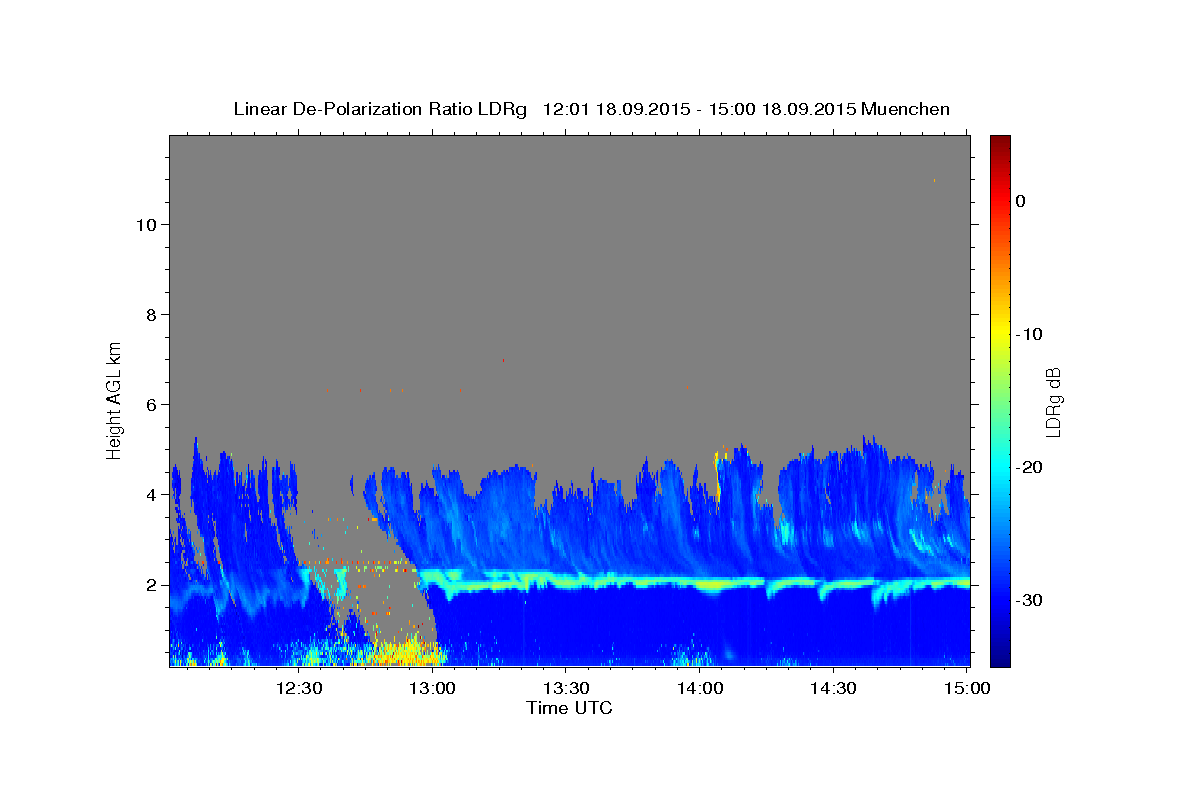This screenshot has height=800, width=1200.
Task: Click the '13:00' time tick label
Action: point(432,688)
